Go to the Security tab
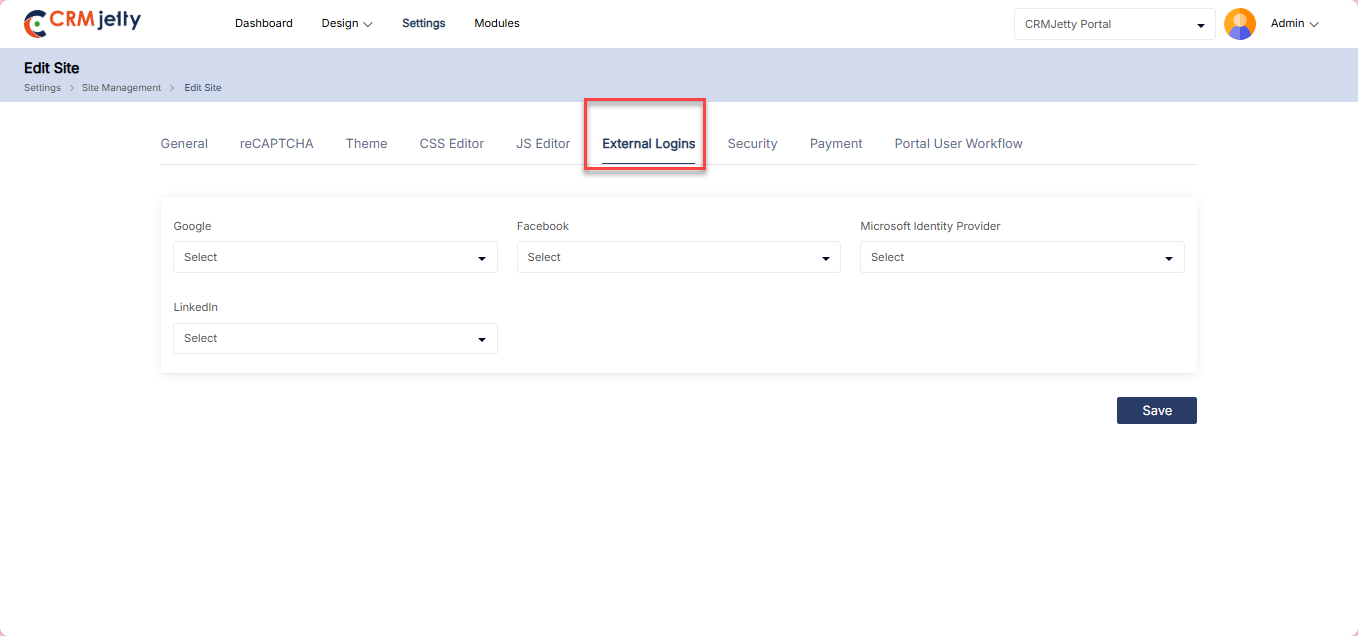 752,144
